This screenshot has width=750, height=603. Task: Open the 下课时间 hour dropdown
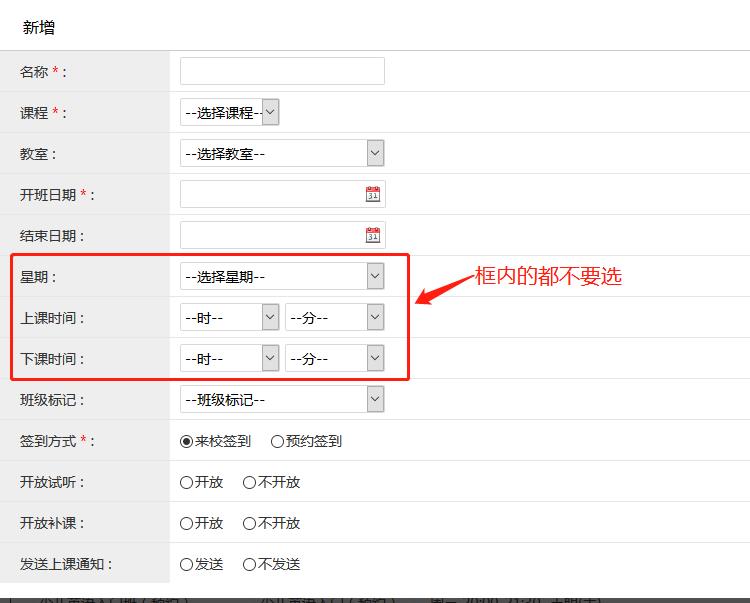(229, 358)
